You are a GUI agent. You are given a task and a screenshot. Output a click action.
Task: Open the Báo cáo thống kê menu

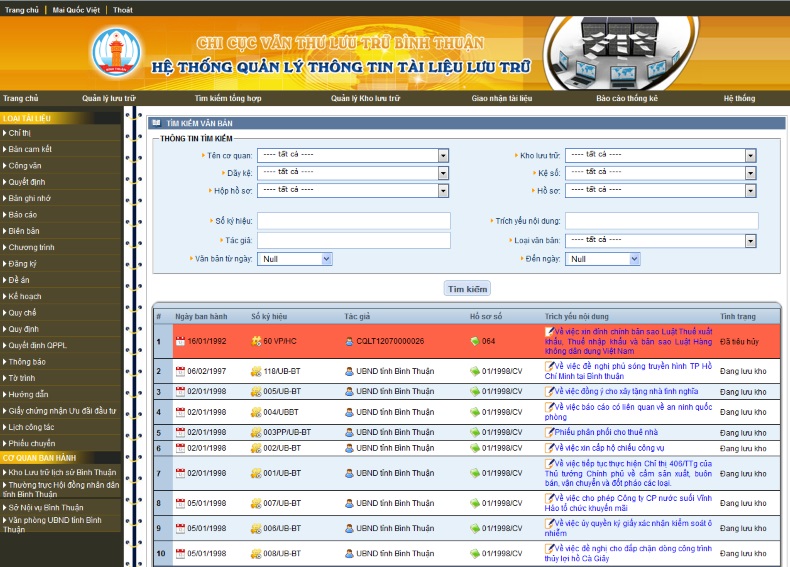click(627, 99)
